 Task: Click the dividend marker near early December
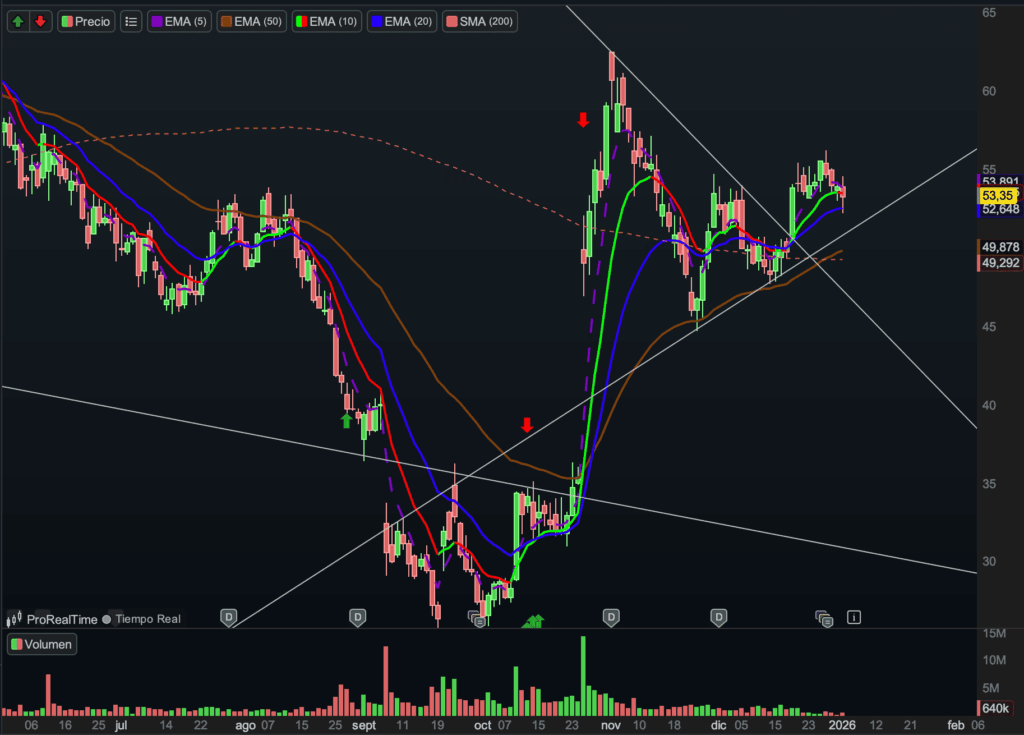(718, 618)
